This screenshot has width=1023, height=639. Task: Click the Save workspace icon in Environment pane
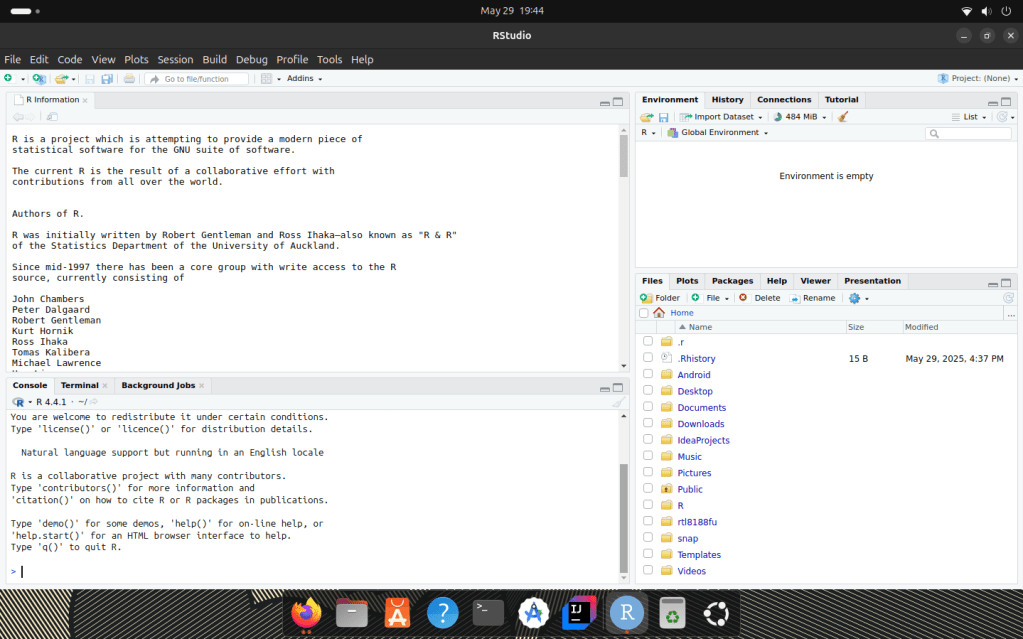point(663,117)
